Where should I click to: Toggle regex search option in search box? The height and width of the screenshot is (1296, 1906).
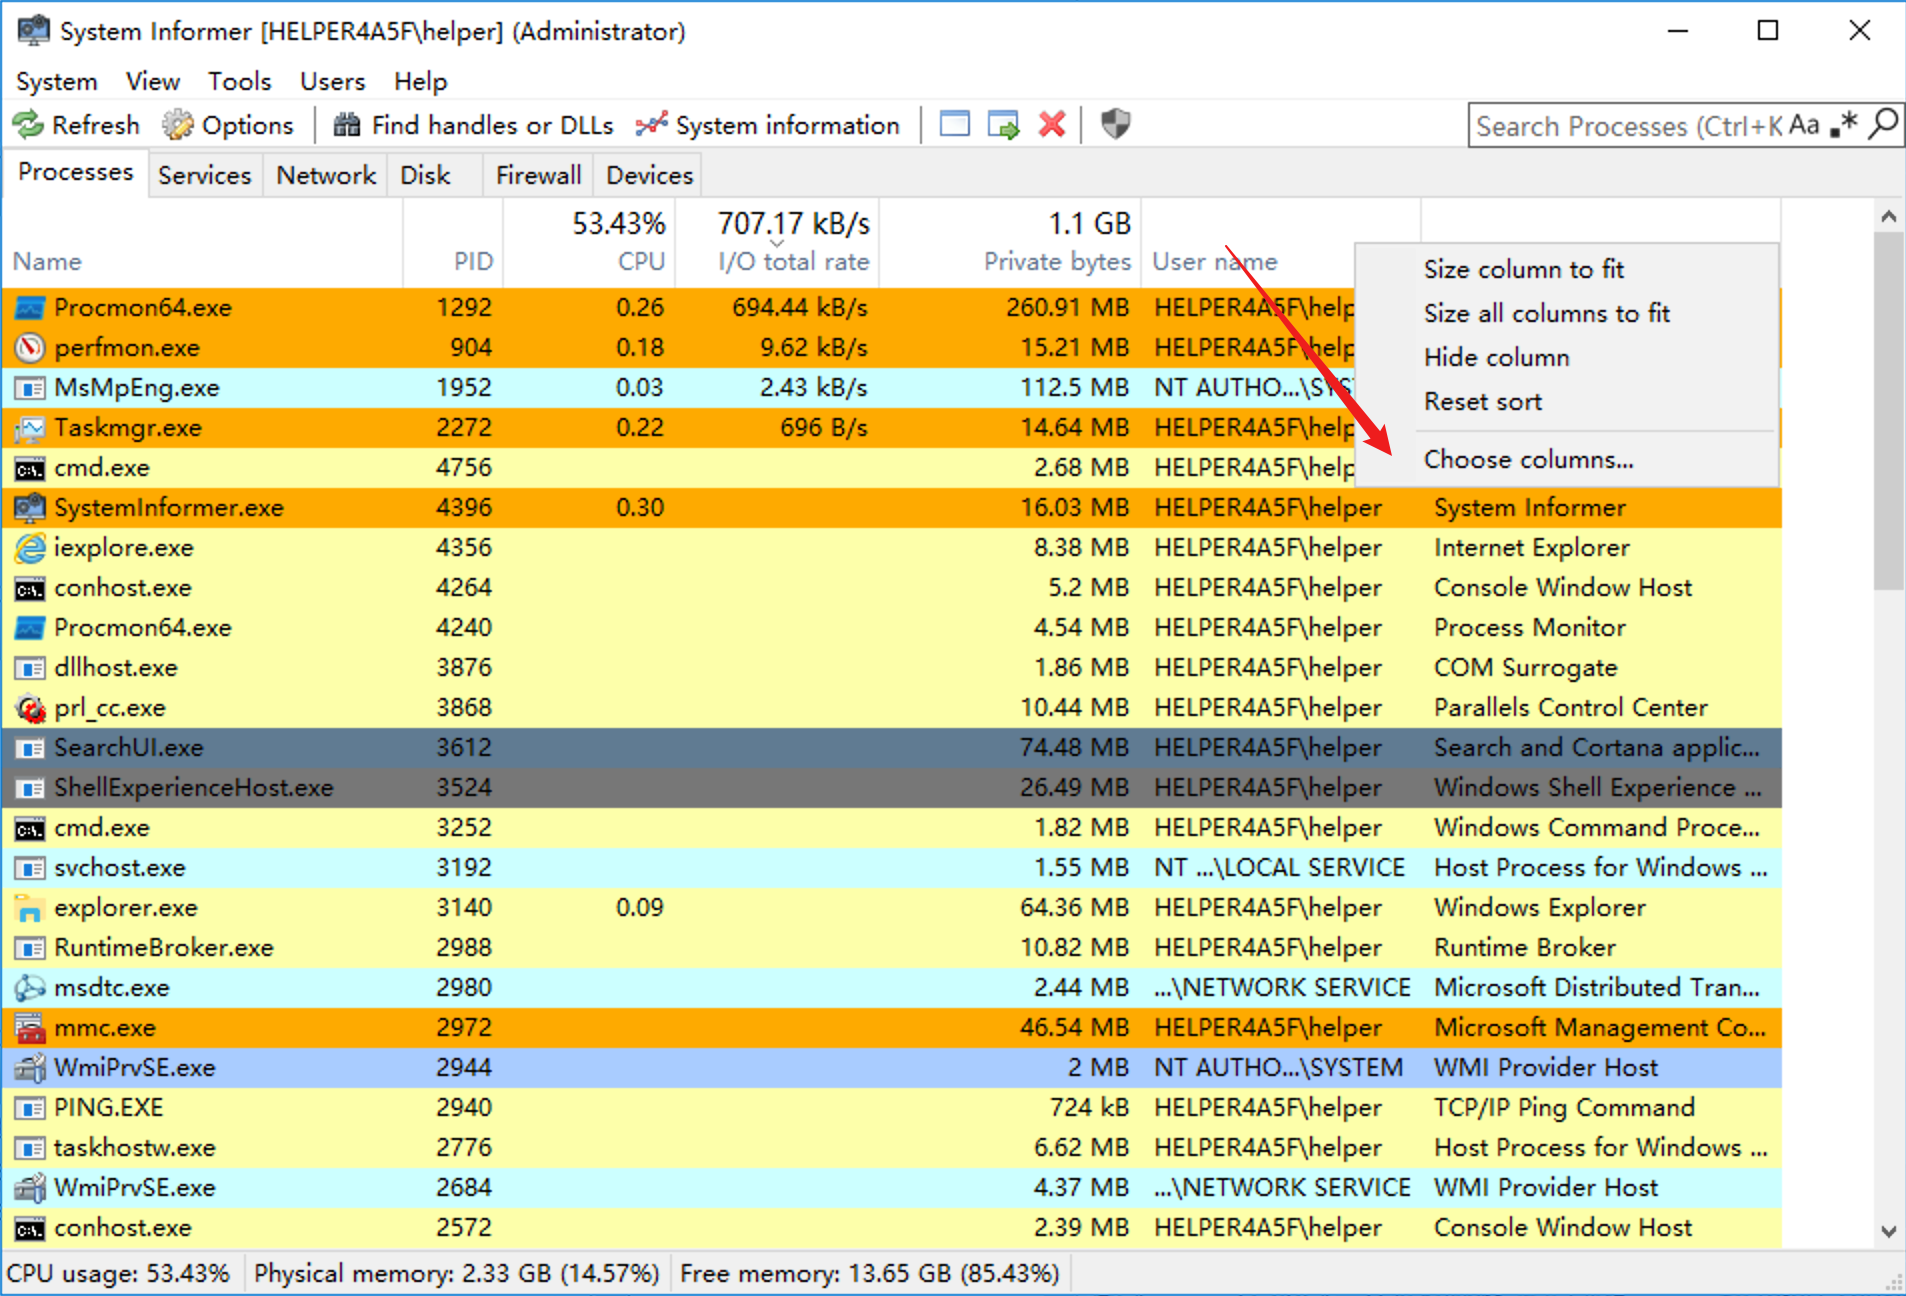(x=1843, y=125)
